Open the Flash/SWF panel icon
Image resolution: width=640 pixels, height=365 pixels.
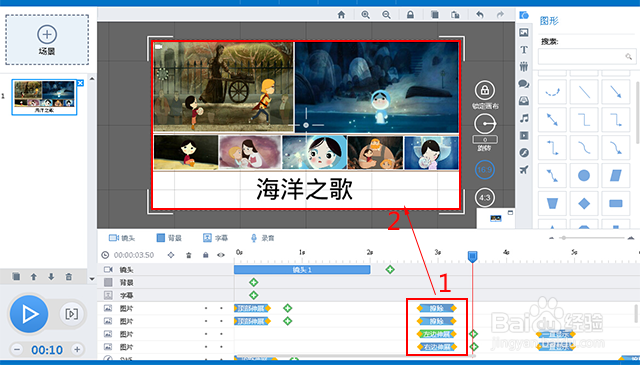524,153
